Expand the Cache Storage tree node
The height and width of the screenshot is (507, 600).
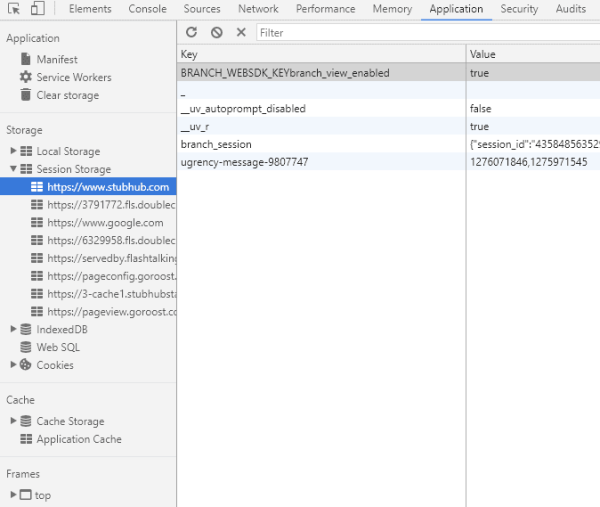click(x=13, y=421)
